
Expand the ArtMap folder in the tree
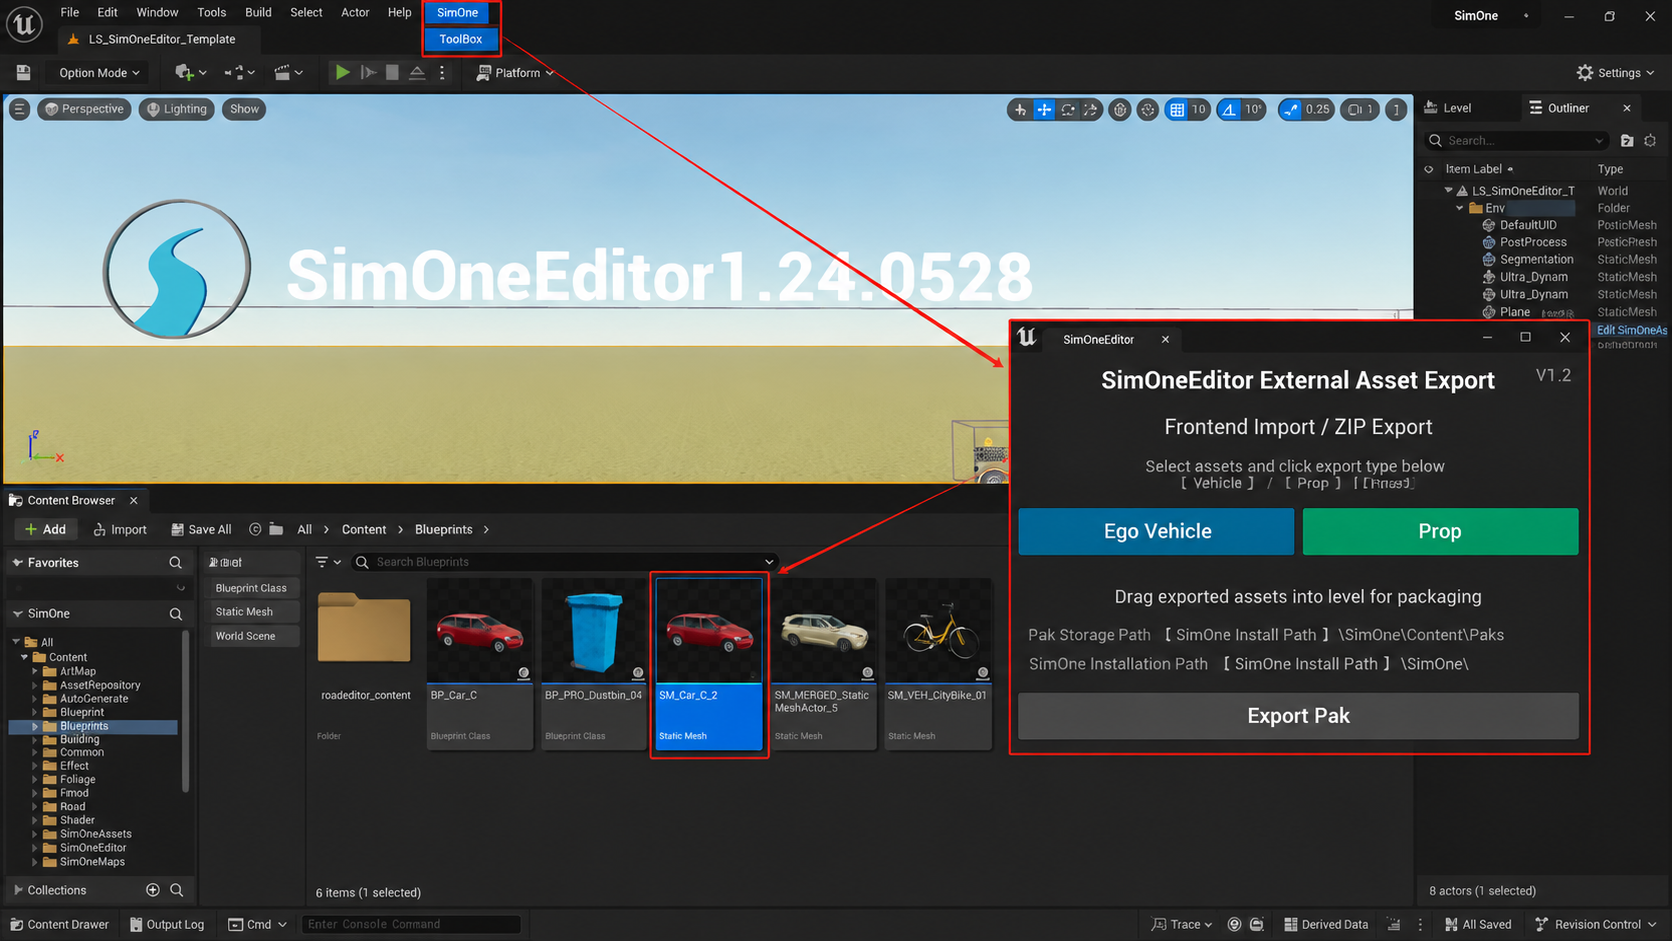35,671
